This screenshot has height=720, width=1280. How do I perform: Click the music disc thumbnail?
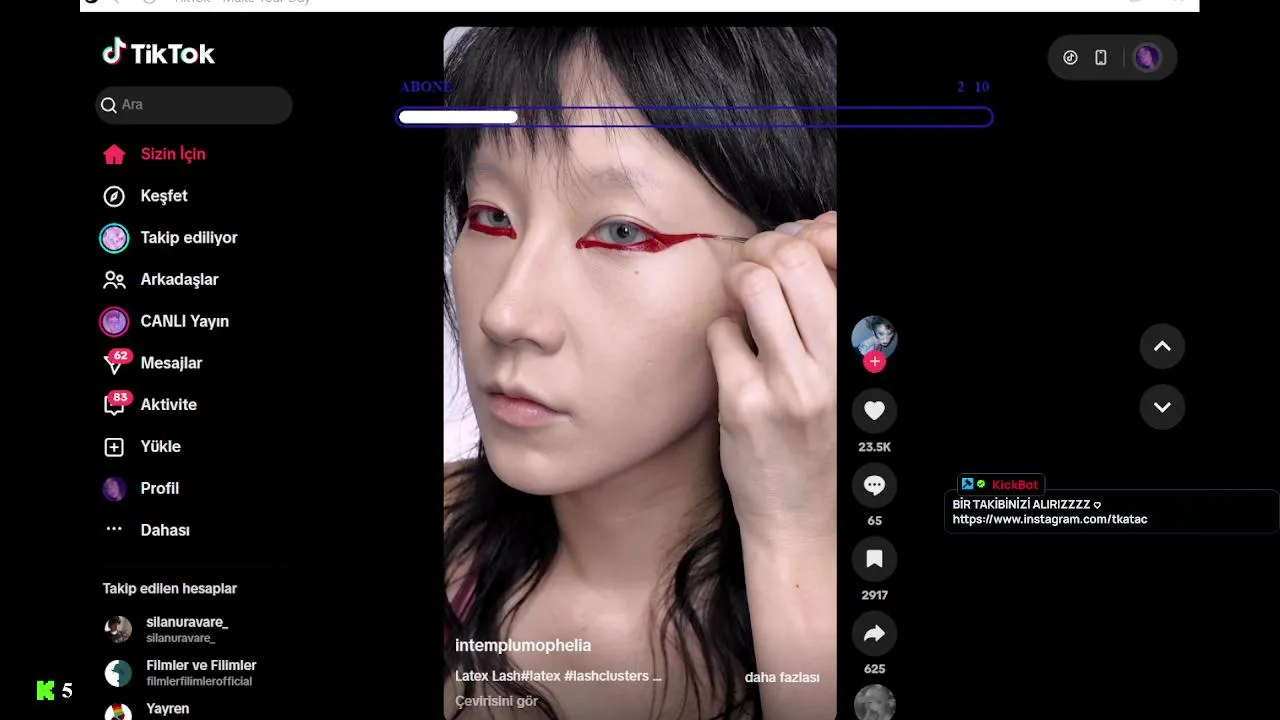coord(874,702)
